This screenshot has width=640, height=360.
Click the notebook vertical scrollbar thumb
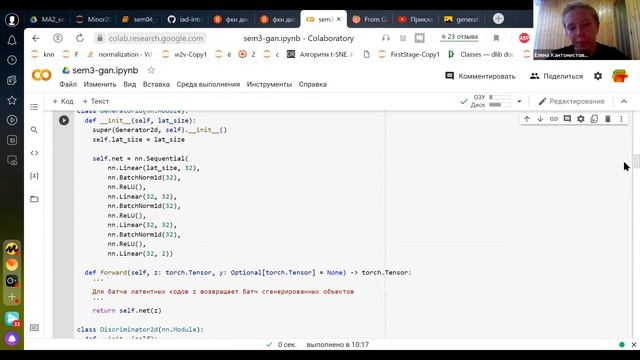pyautogui.click(x=636, y=161)
